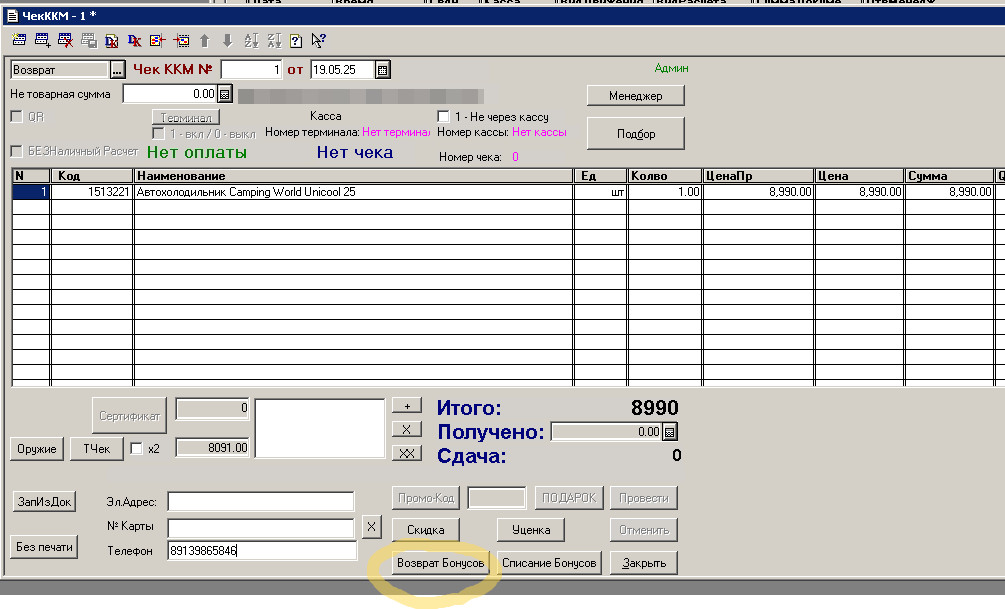This screenshot has width=1005, height=609.
Task: Click into the № Карты input field
Action: [261, 528]
